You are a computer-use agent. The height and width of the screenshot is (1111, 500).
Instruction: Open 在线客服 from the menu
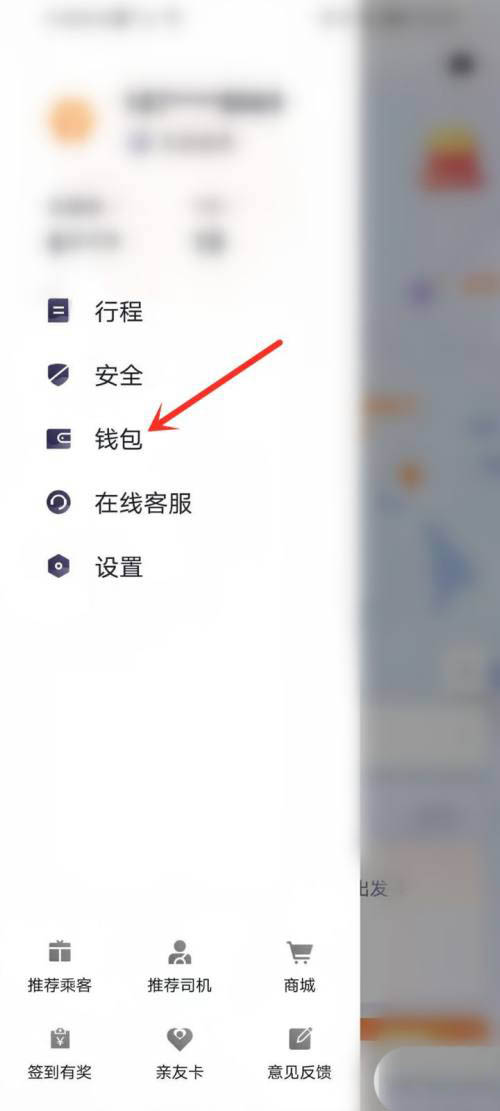click(x=143, y=503)
